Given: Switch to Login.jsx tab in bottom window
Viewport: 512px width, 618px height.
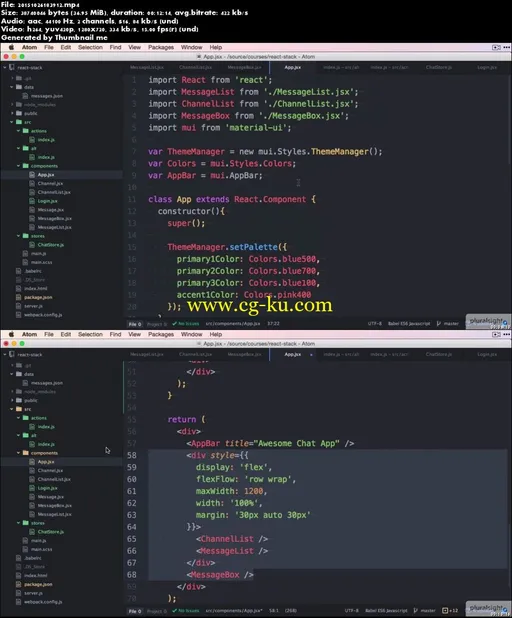Looking at the screenshot, I should (487, 355).
